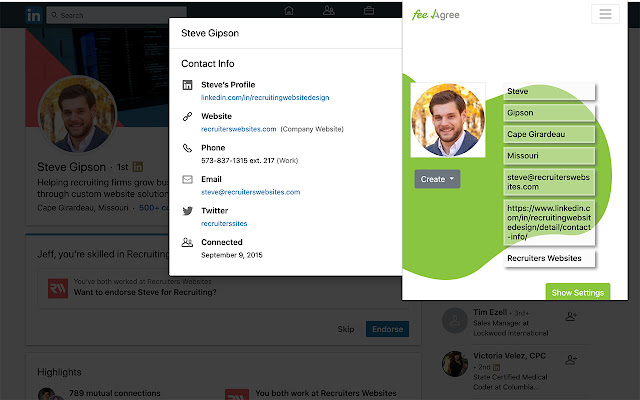This screenshot has height=400, width=640.
Task: Click the LinkedIn logo icon
Action: [33, 15]
